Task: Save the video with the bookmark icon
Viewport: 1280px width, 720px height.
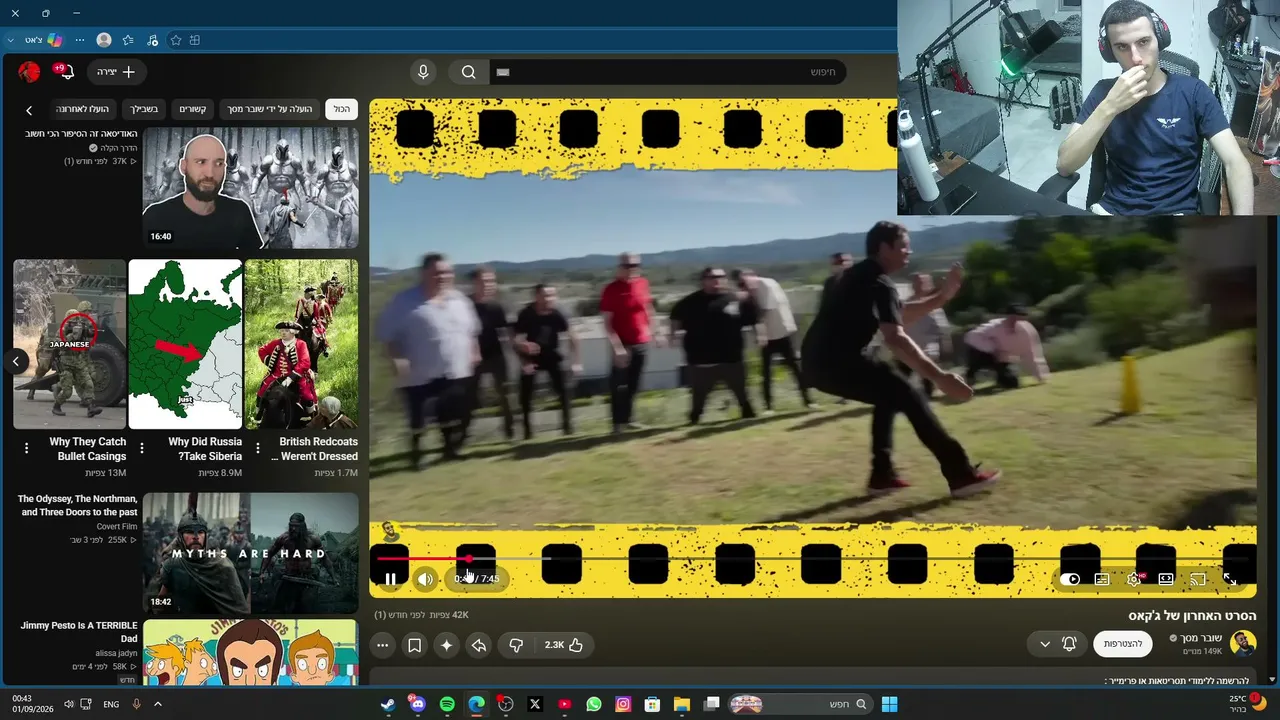Action: coord(414,645)
